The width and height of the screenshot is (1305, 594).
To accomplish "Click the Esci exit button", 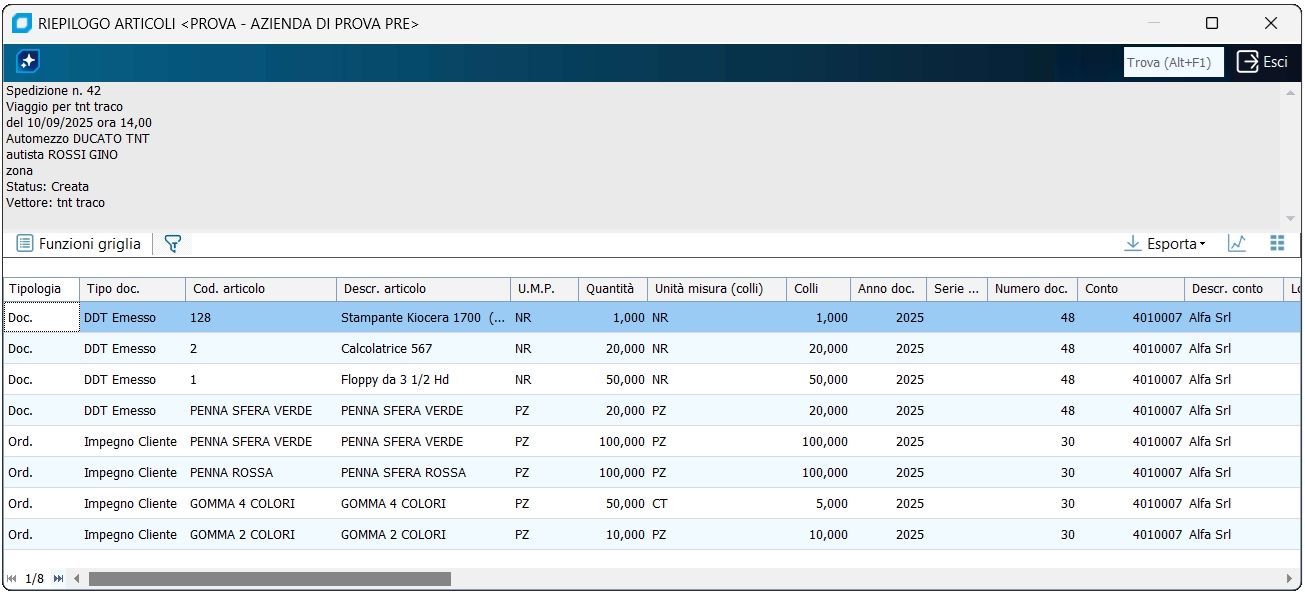I will pyautogui.click(x=1263, y=62).
